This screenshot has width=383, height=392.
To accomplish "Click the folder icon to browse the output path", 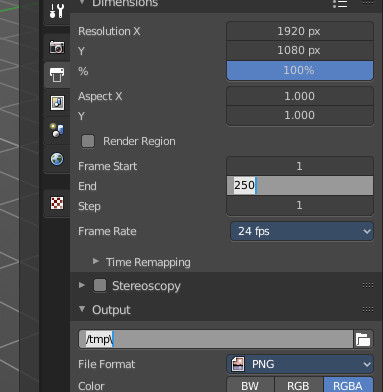I will 363,339.
